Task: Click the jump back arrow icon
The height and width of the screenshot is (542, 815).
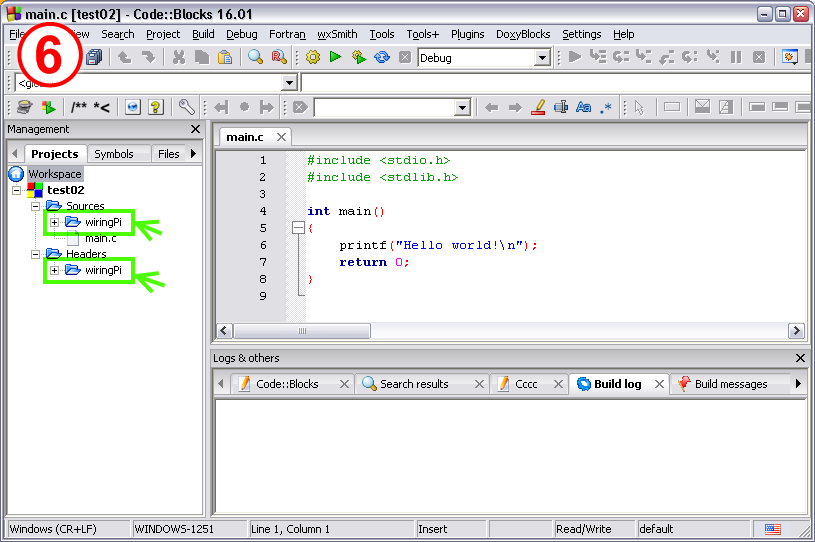Action: [x=491, y=108]
